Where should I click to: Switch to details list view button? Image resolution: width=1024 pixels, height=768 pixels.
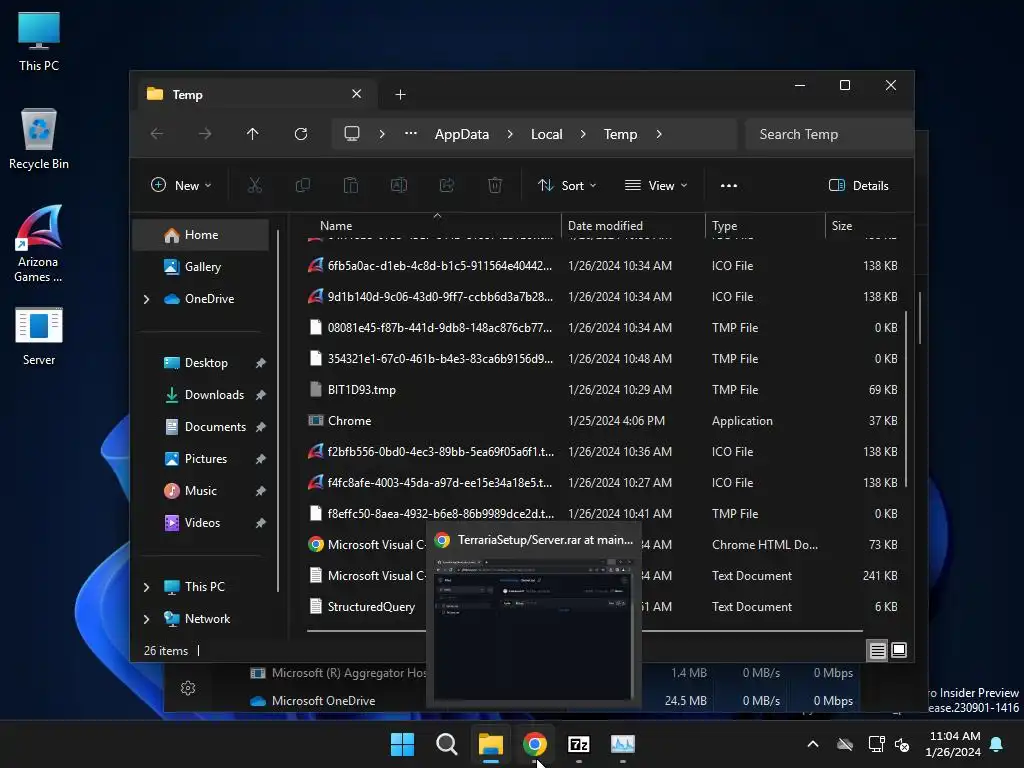coord(877,650)
